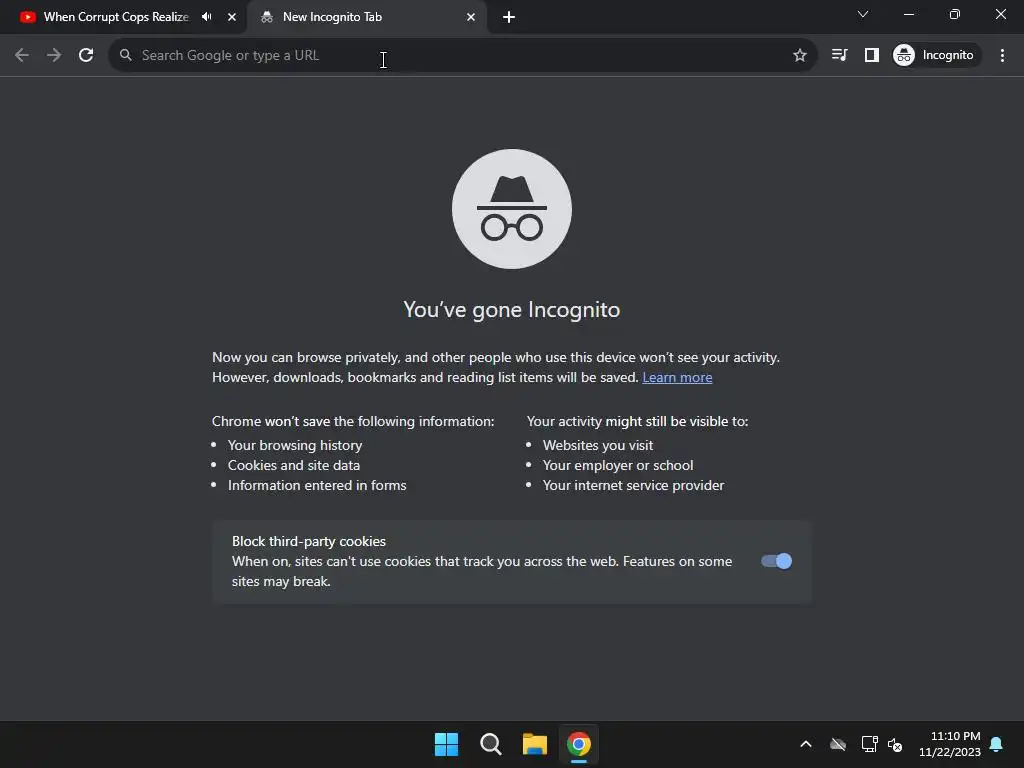The width and height of the screenshot is (1024, 768).
Task: Focus the Search Google or type a URL box
Action: (462, 56)
